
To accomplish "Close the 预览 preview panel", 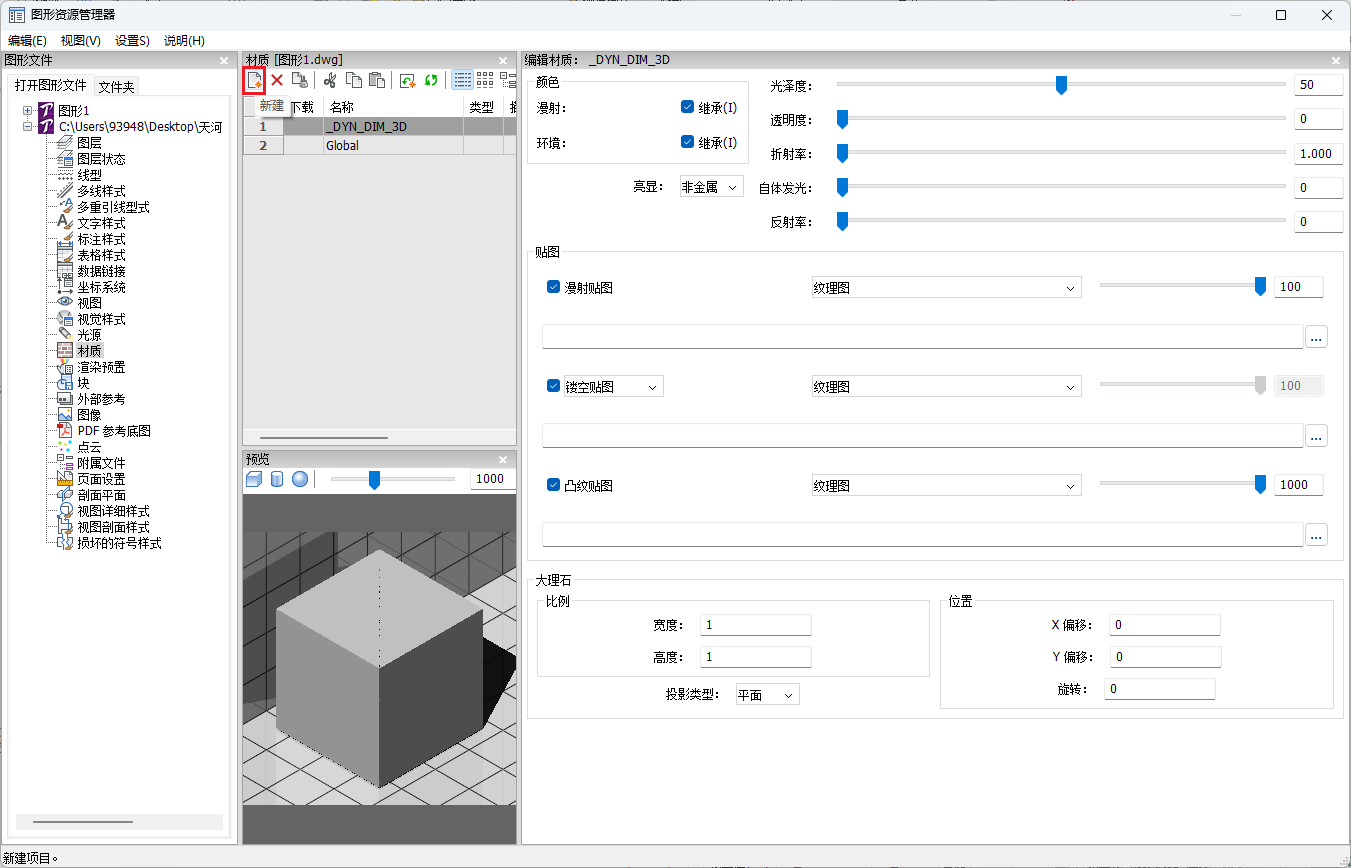I will pos(503,459).
